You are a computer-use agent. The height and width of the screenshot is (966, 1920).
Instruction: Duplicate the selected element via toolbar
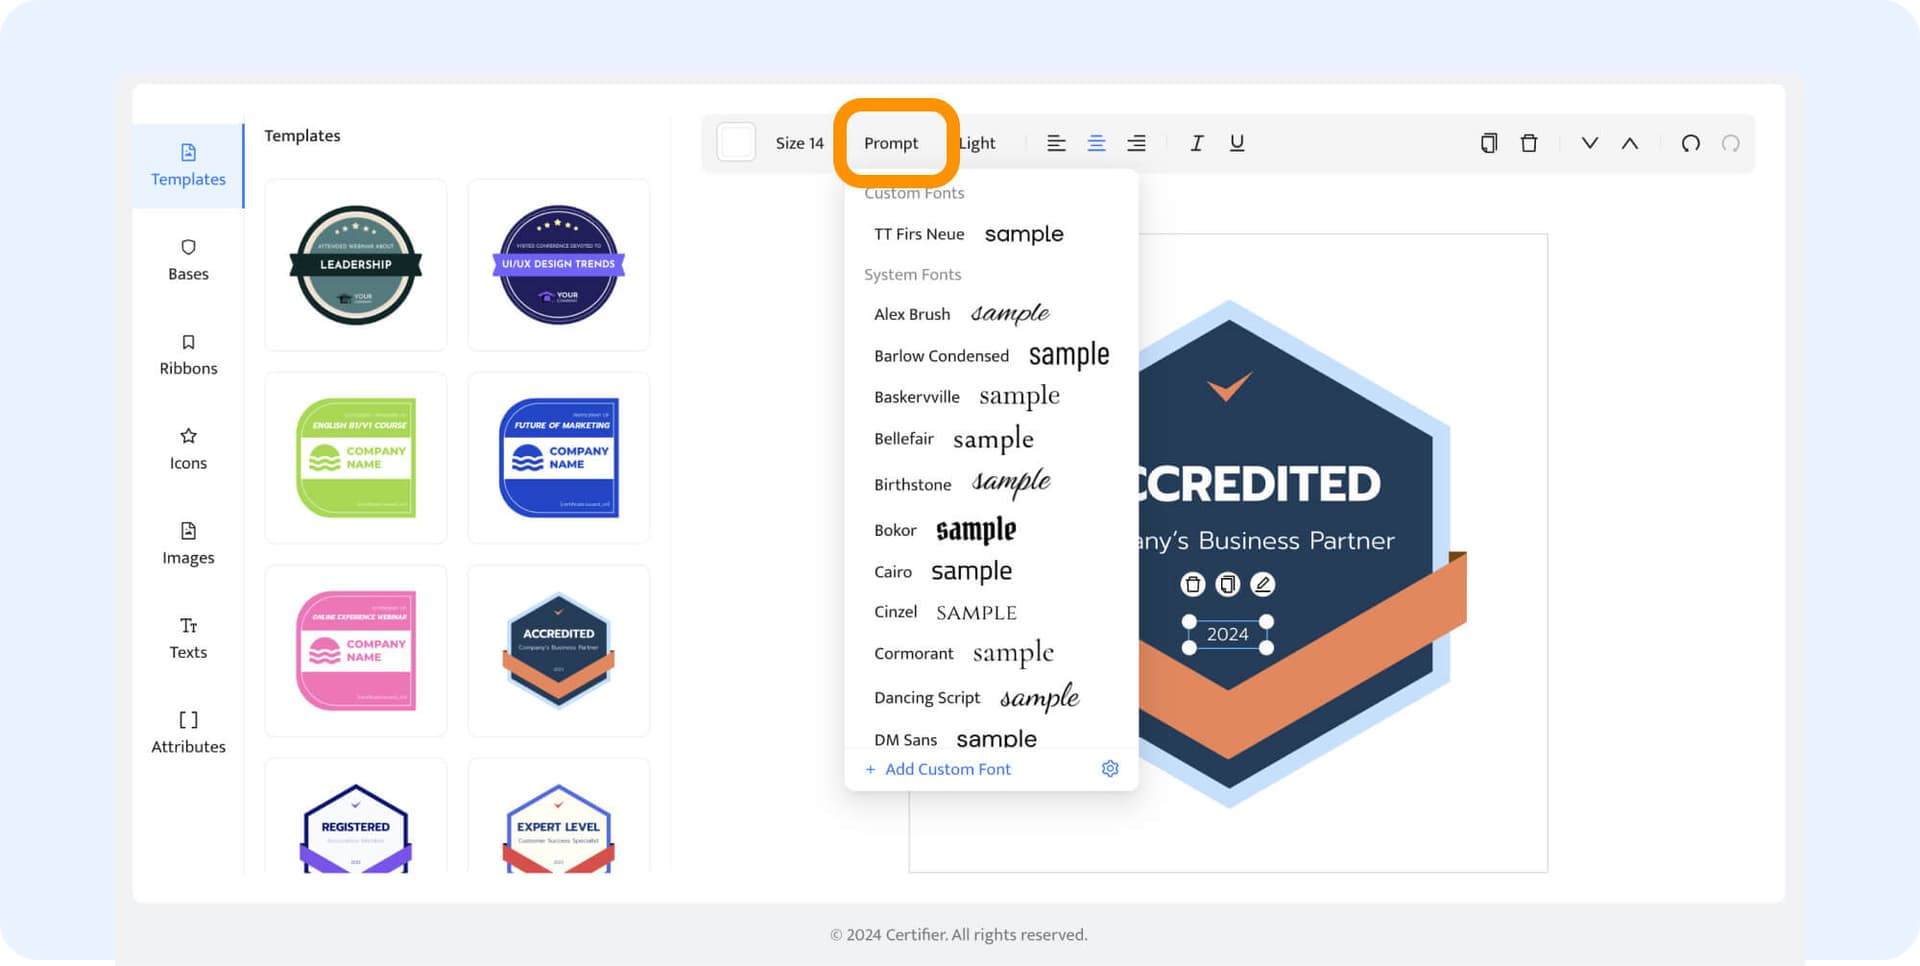point(1489,143)
